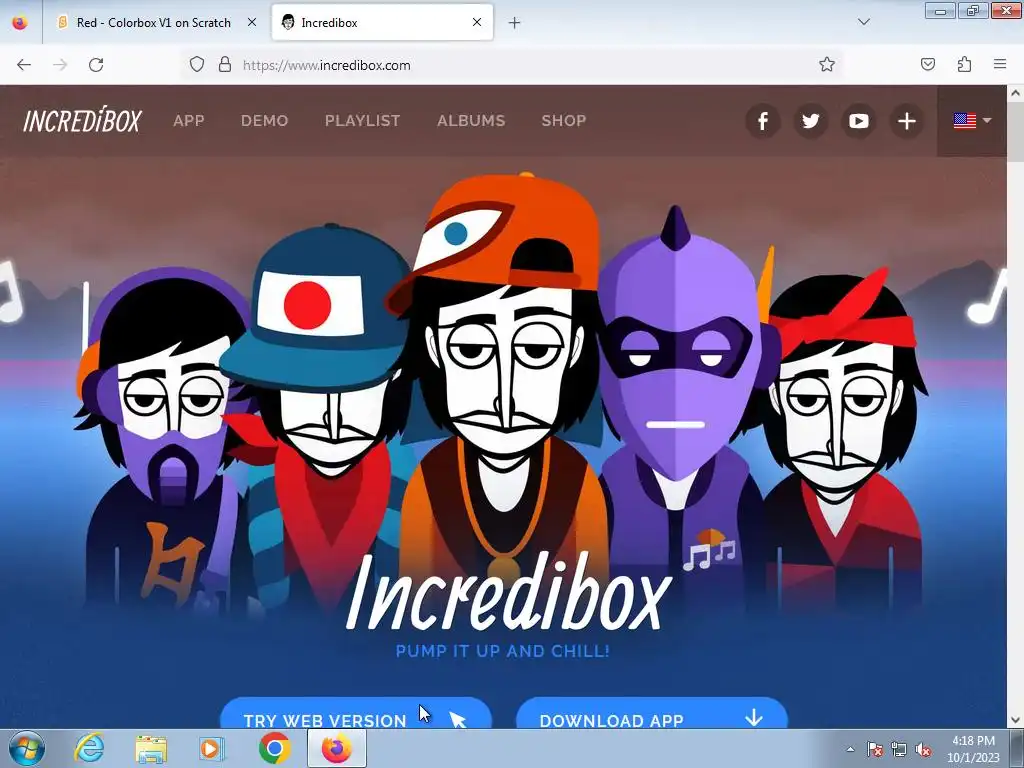
Task: Click the page scrollbar up arrow
Action: click(x=1015, y=93)
